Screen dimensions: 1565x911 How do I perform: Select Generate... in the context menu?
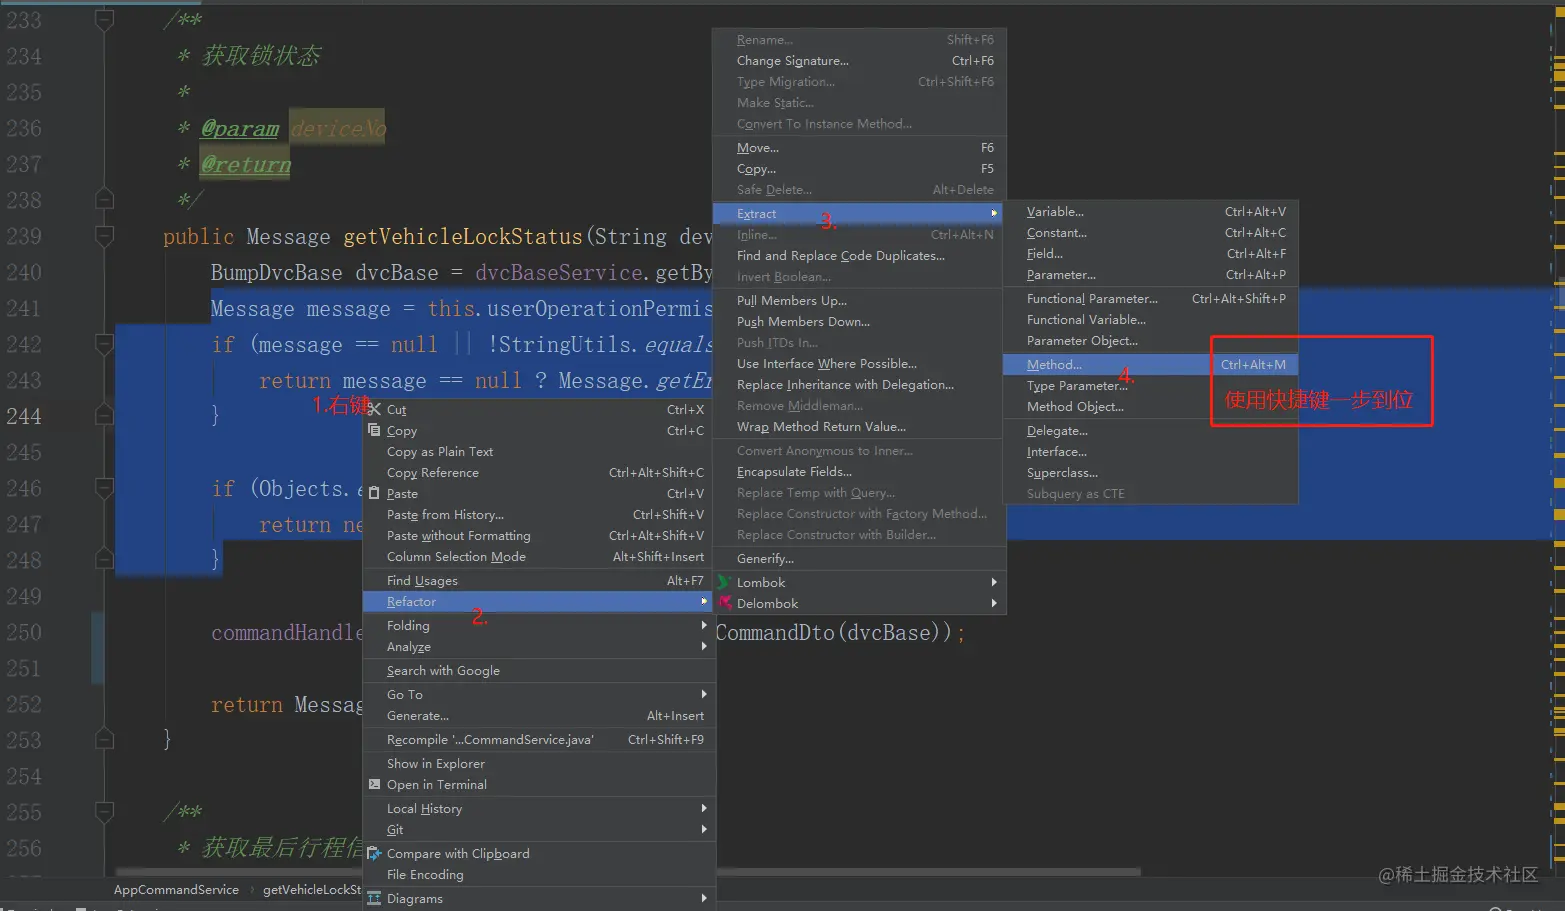(x=539, y=716)
